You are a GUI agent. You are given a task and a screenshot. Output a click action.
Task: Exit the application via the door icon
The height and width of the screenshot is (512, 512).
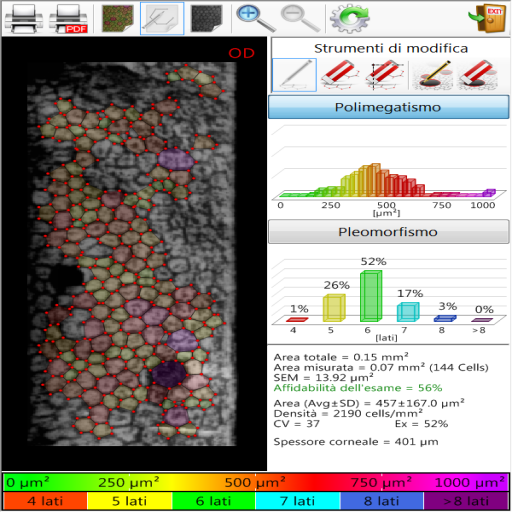coord(487,19)
